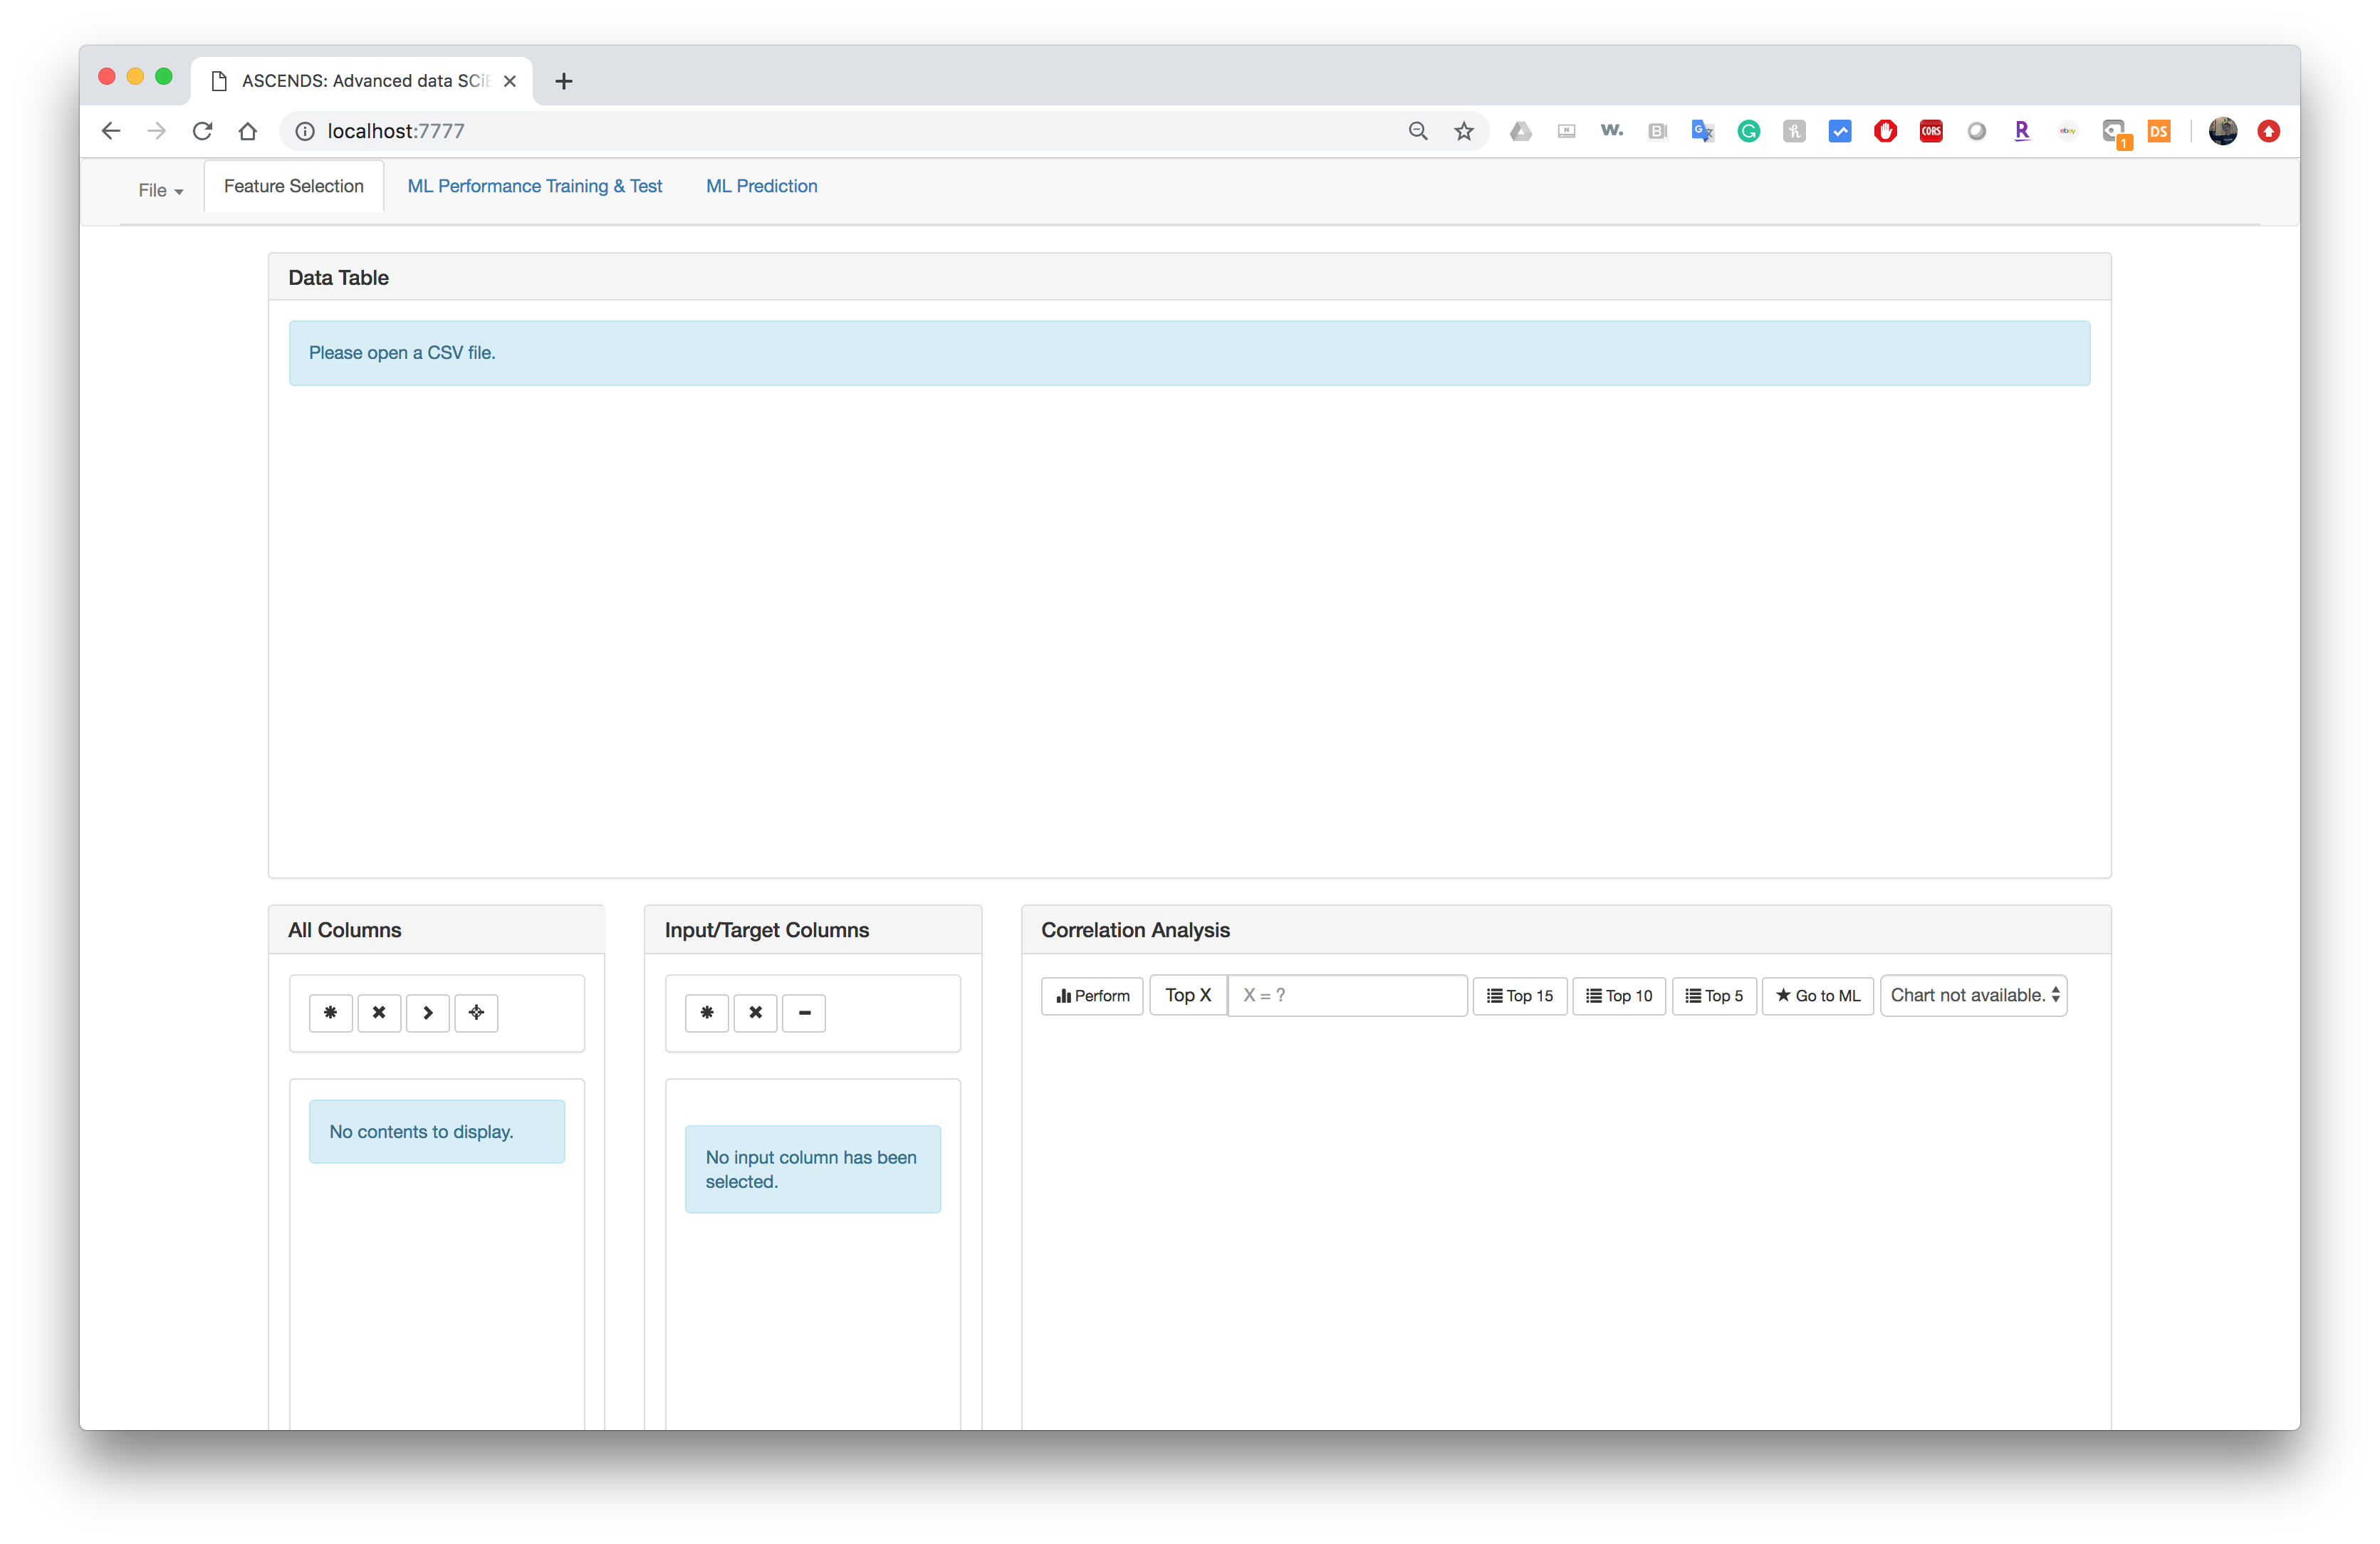2380x1544 pixels.
Task: Switch to ML Performance Training & Test tab
Action: click(x=534, y=186)
